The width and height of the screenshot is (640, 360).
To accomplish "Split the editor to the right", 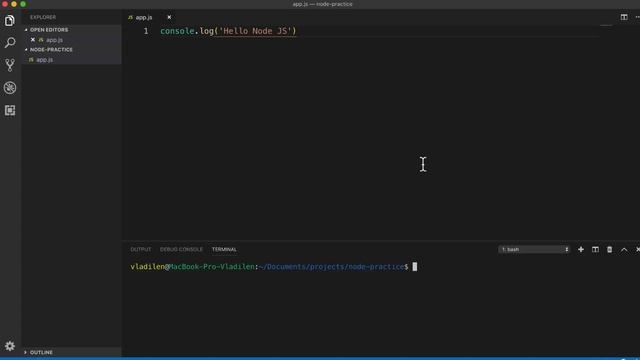I will coord(624,17).
